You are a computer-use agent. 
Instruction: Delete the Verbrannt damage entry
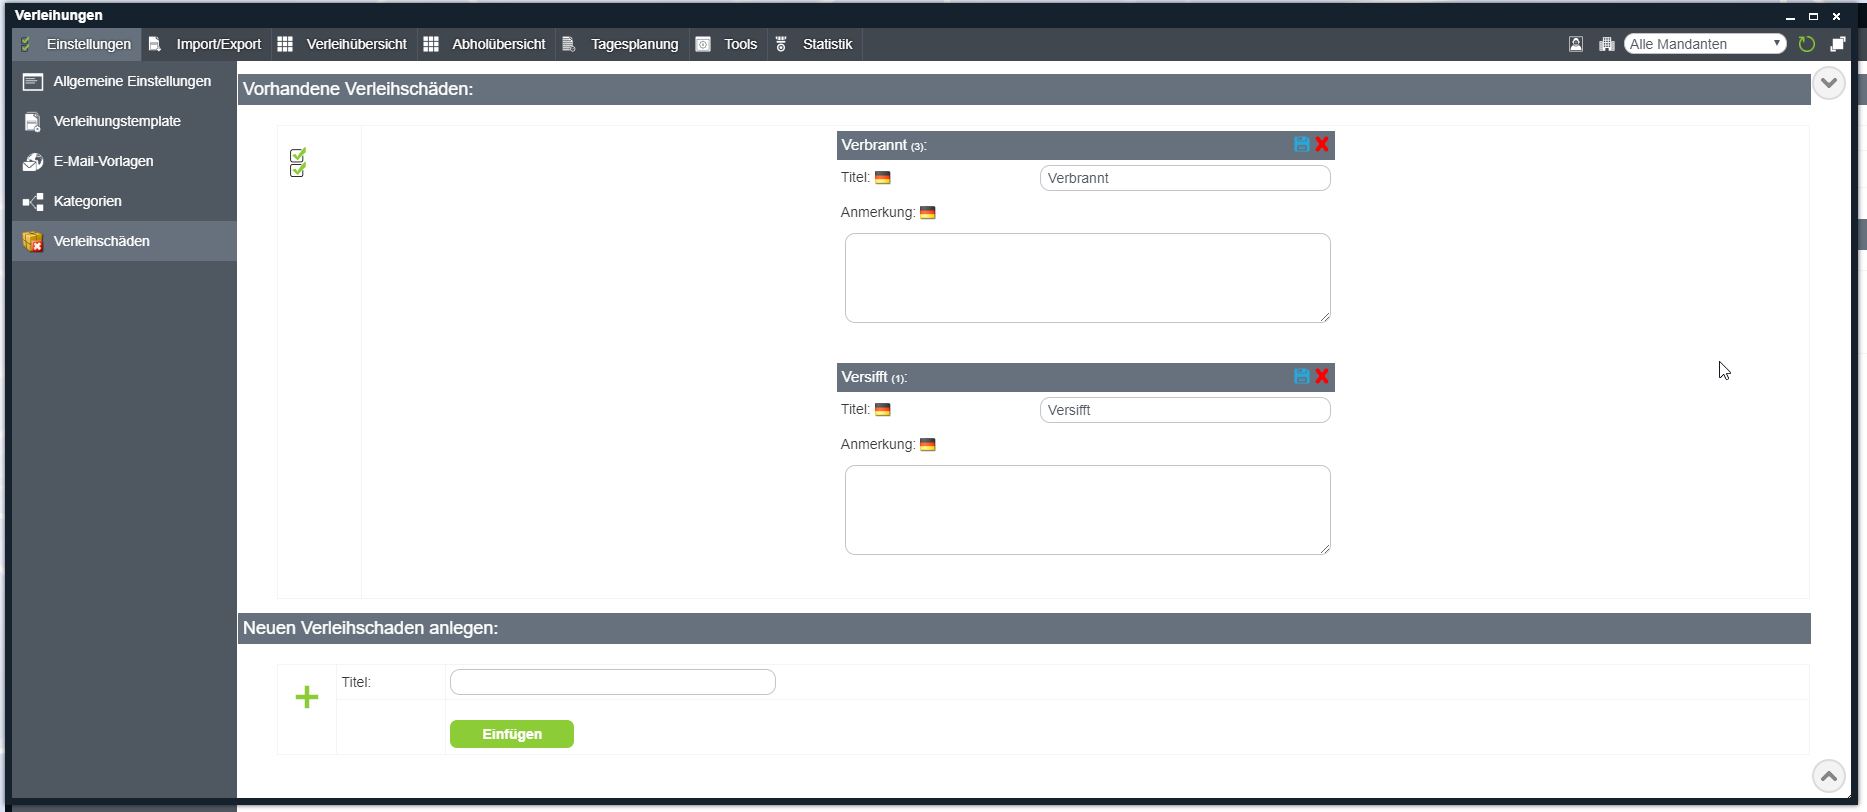point(1322,144)
